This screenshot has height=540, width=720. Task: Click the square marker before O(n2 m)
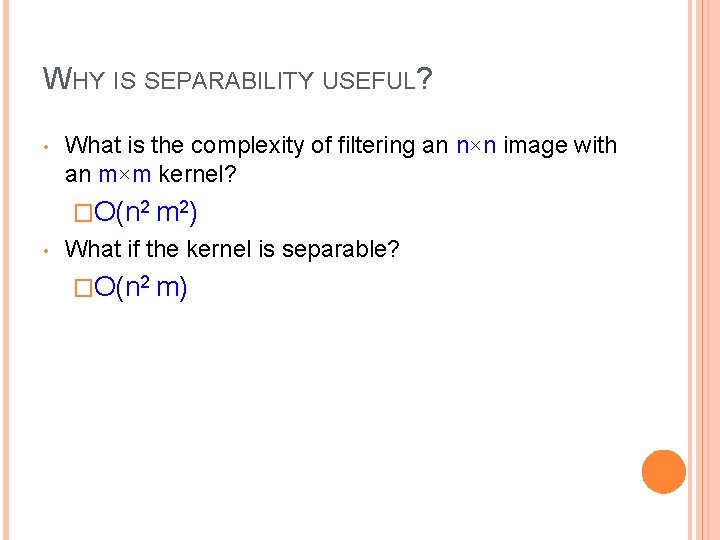click(x=83, y=289)
